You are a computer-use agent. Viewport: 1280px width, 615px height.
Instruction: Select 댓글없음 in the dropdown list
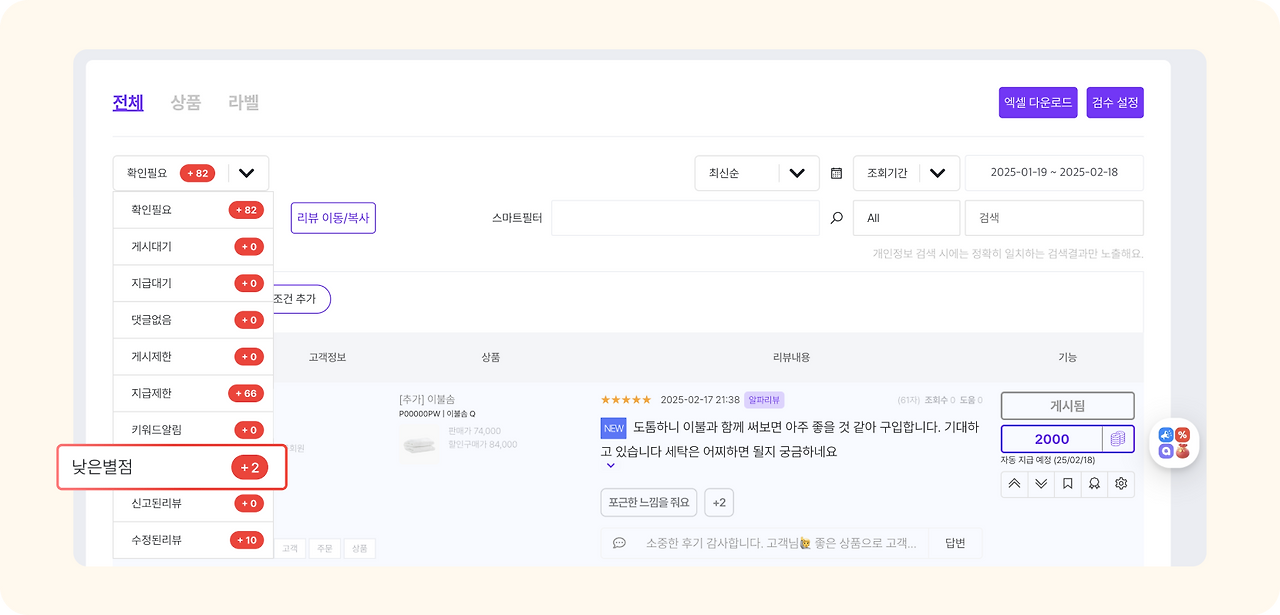coord(193,320)
